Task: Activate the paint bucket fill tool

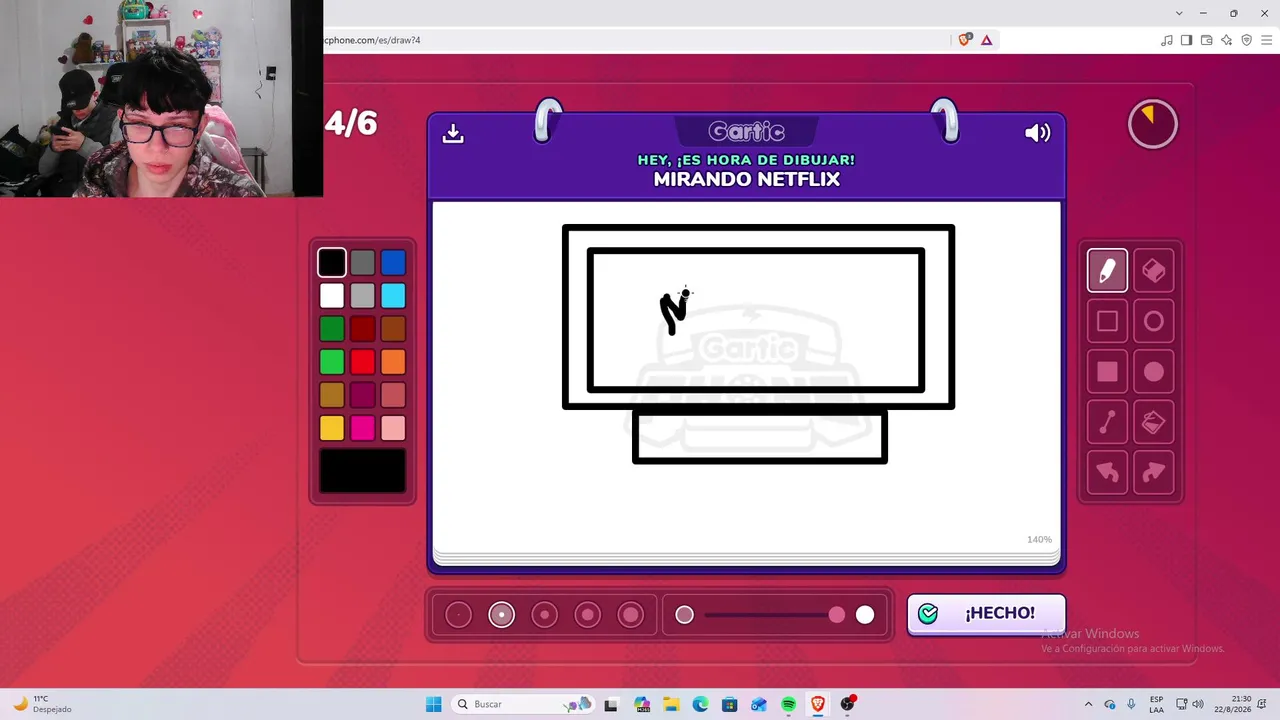Action: coord(1153,423)
